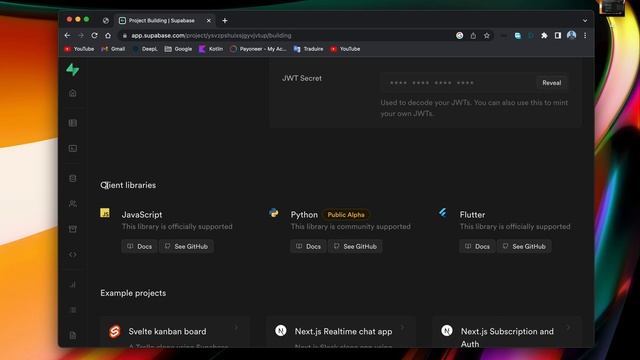Click the Google icon in address bar
Image resolution: width=640 pixels, height=360 pixels.
click(x=459, y=36)
